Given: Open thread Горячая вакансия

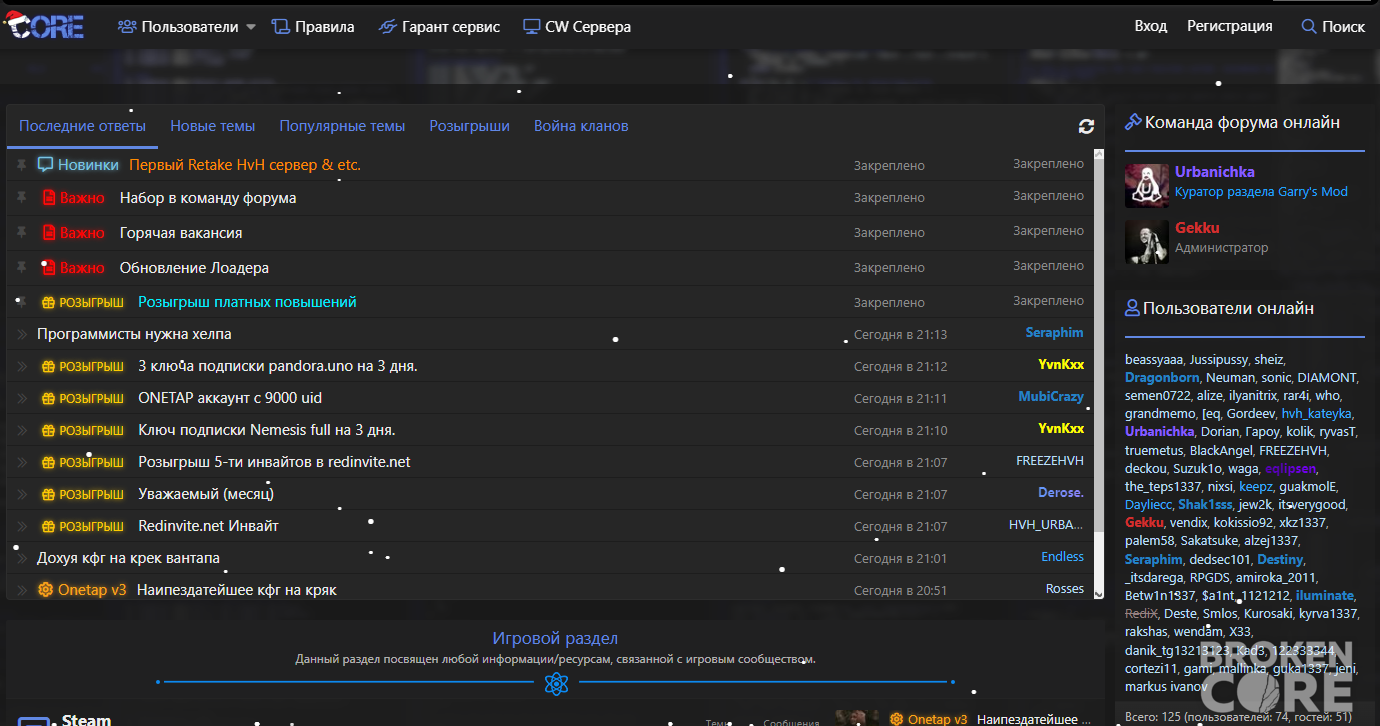Looking at the screenshot, I should (x=181, y=233).
